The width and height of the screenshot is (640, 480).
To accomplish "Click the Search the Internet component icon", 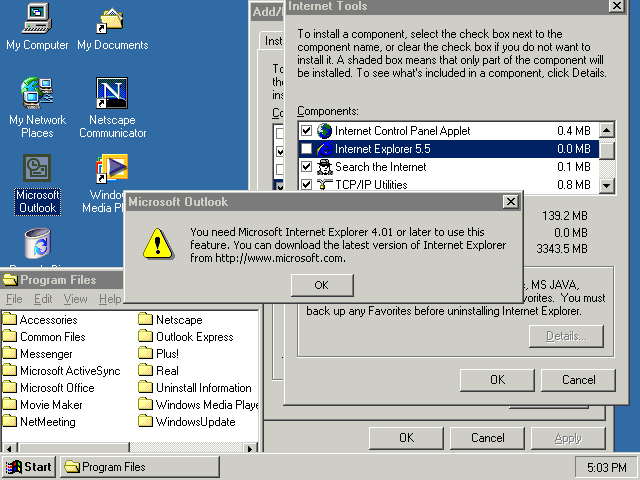I will pos(324,167).
